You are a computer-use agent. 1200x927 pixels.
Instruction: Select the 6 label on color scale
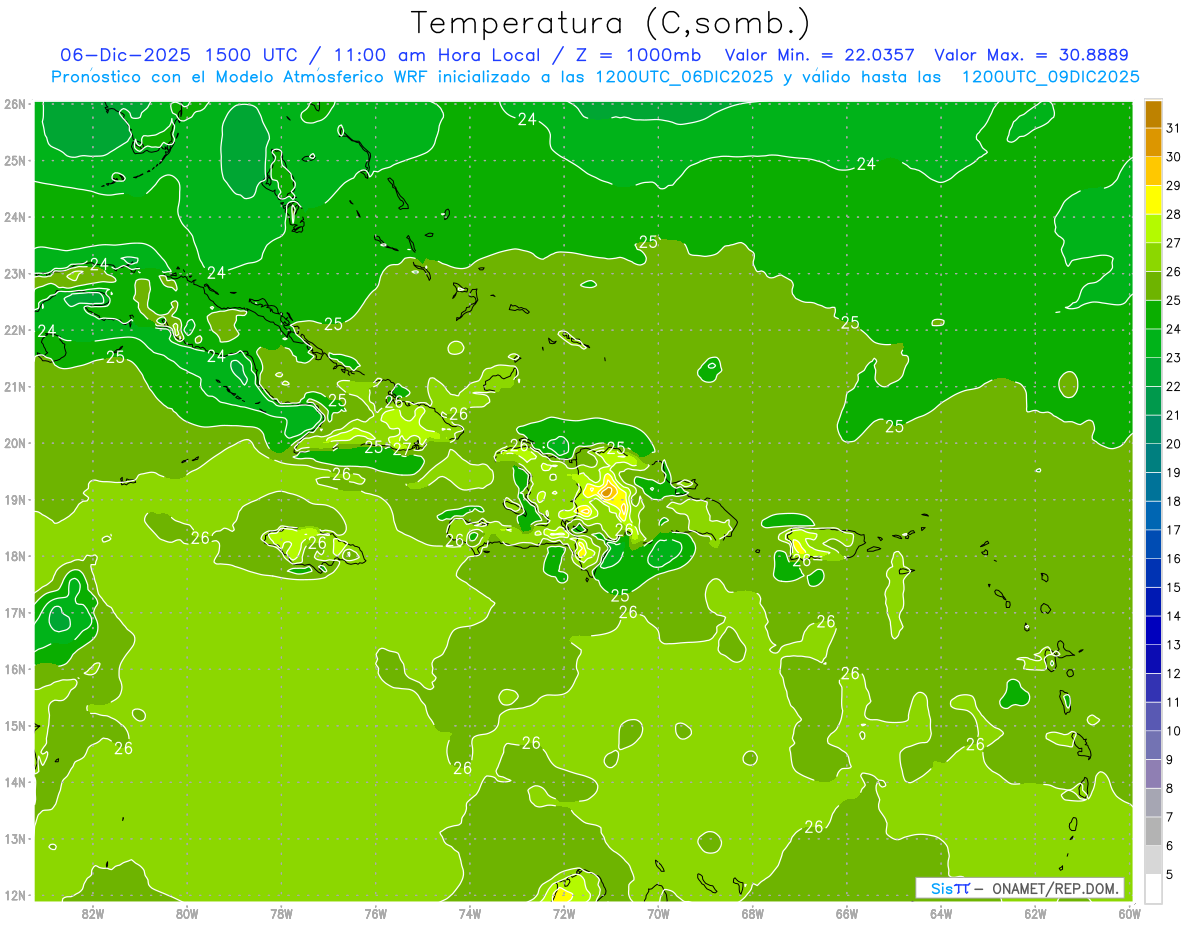[x=1170, y=846]
